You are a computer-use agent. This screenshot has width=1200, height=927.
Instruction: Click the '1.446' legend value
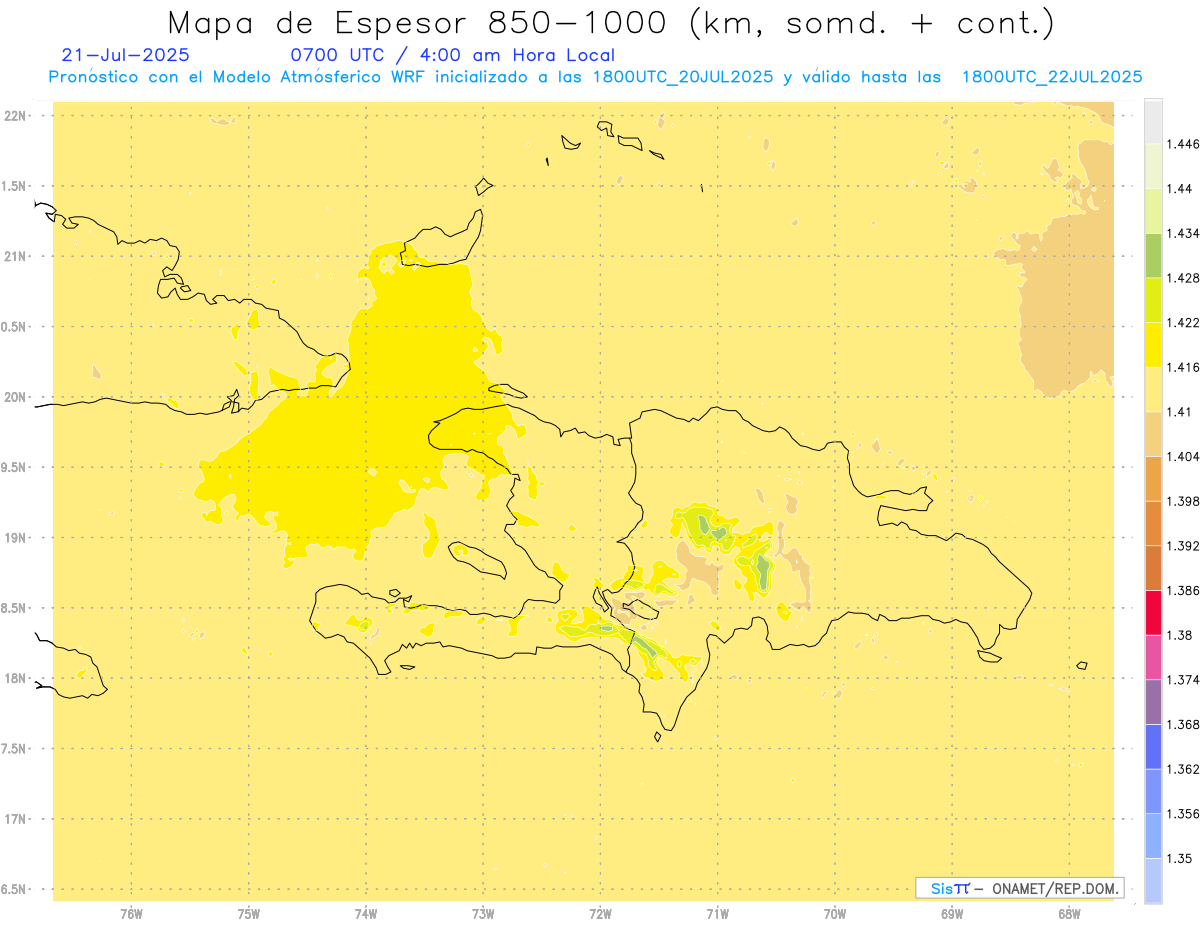[1183, 145]
